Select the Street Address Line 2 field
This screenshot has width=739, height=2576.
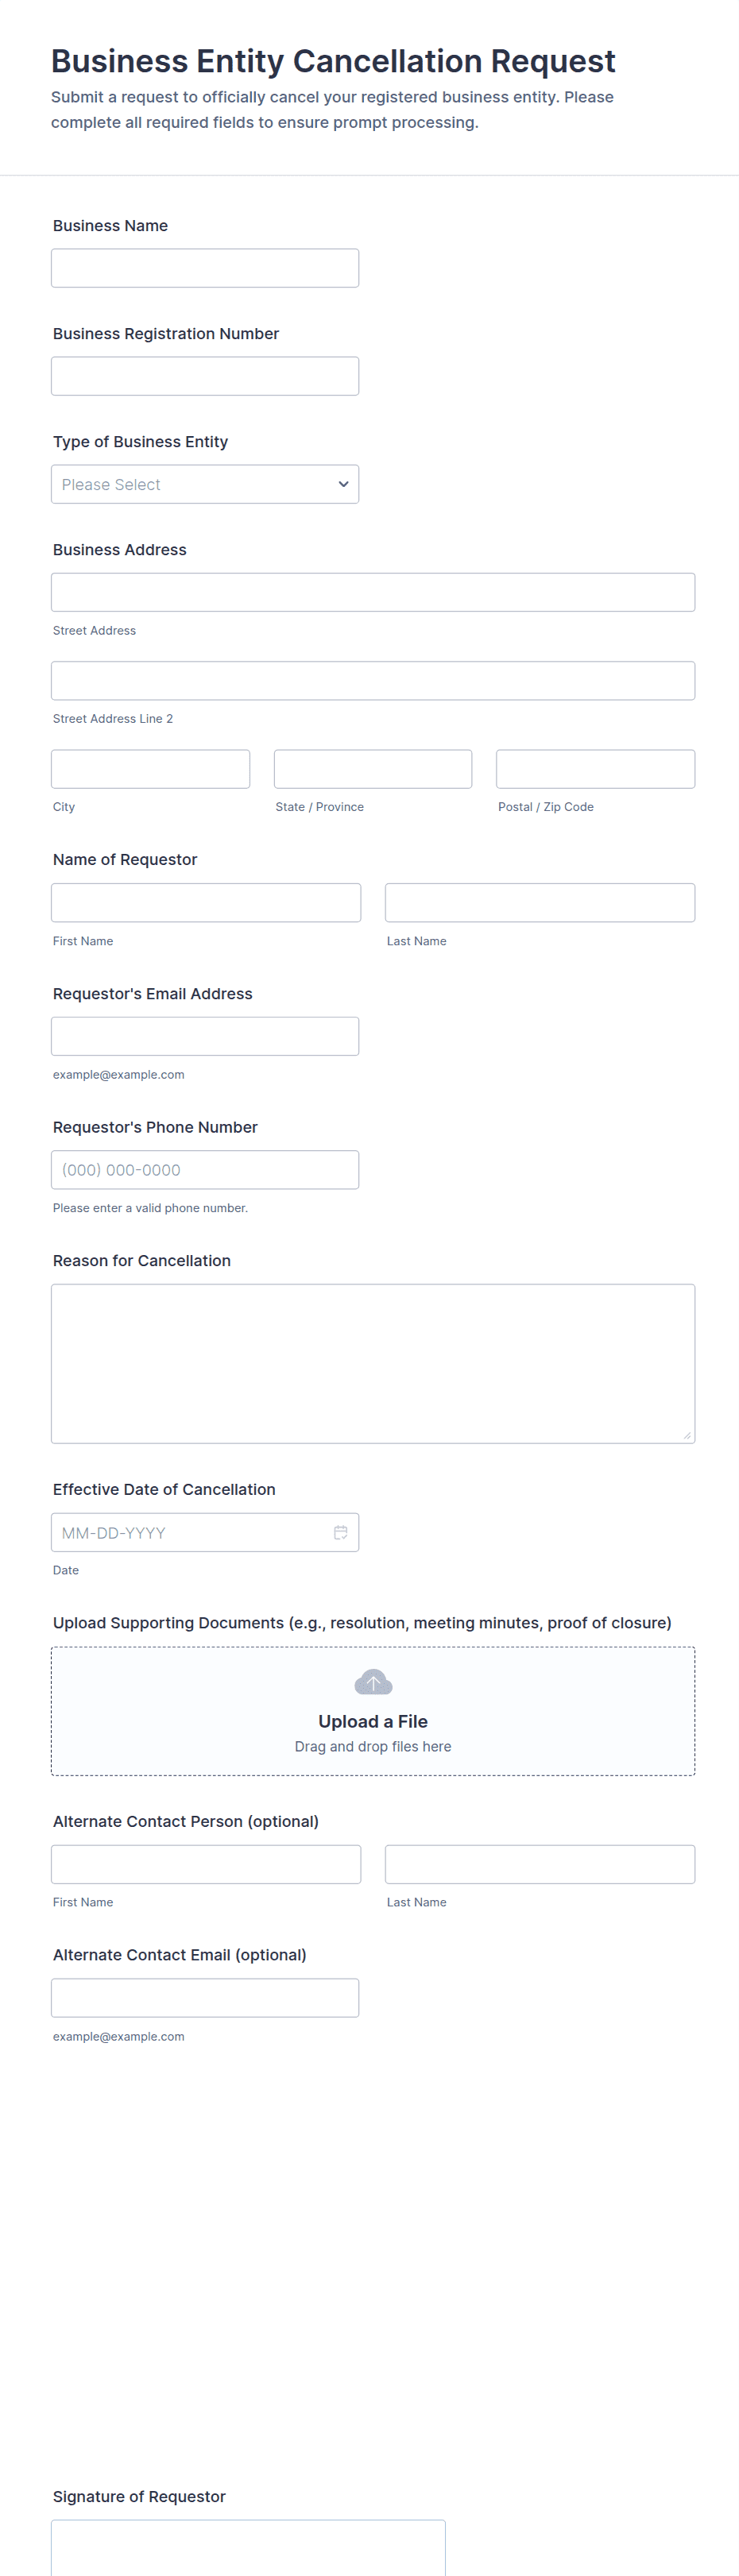click(373, 680)
